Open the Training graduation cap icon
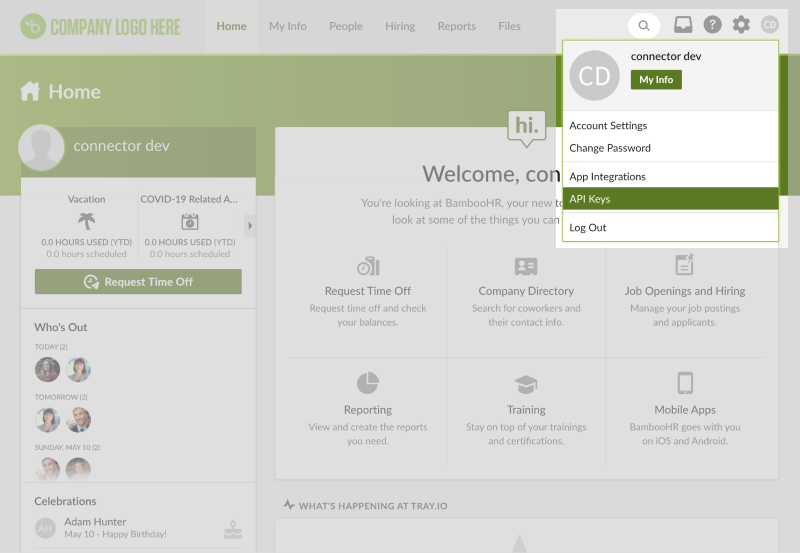800x553 pixels. (526, 384)
